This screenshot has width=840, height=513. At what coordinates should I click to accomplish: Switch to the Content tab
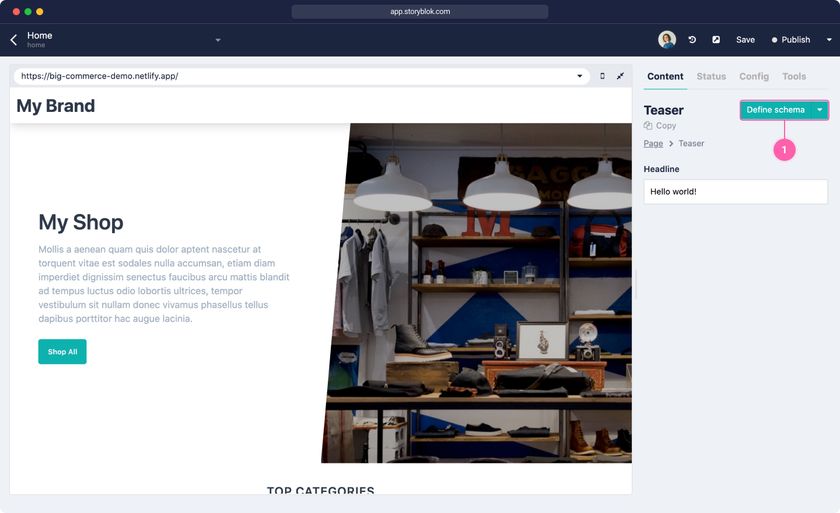coord(665,77)
